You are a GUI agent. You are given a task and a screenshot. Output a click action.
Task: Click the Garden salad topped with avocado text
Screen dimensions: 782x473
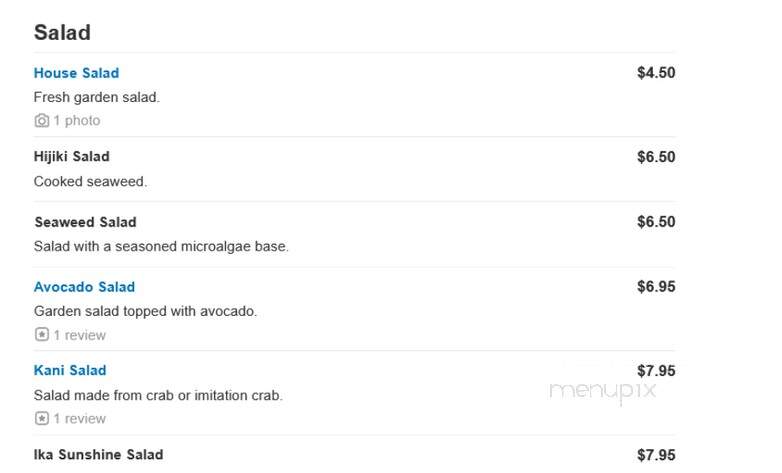click(x=145, y=311)
